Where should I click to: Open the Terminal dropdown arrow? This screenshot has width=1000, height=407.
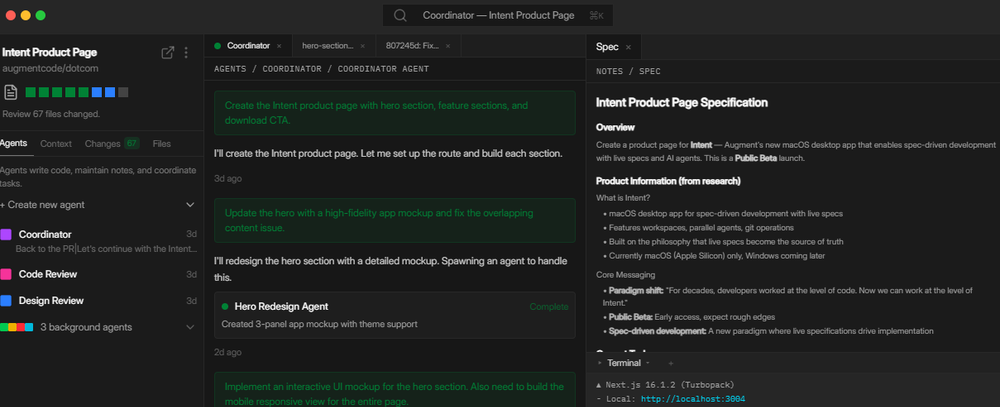click(648, 363)
